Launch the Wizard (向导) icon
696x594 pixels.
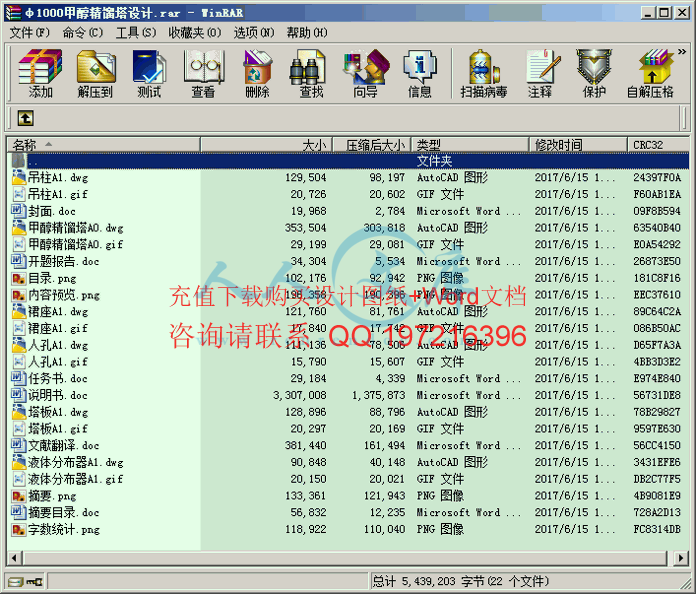click(366, 74)
